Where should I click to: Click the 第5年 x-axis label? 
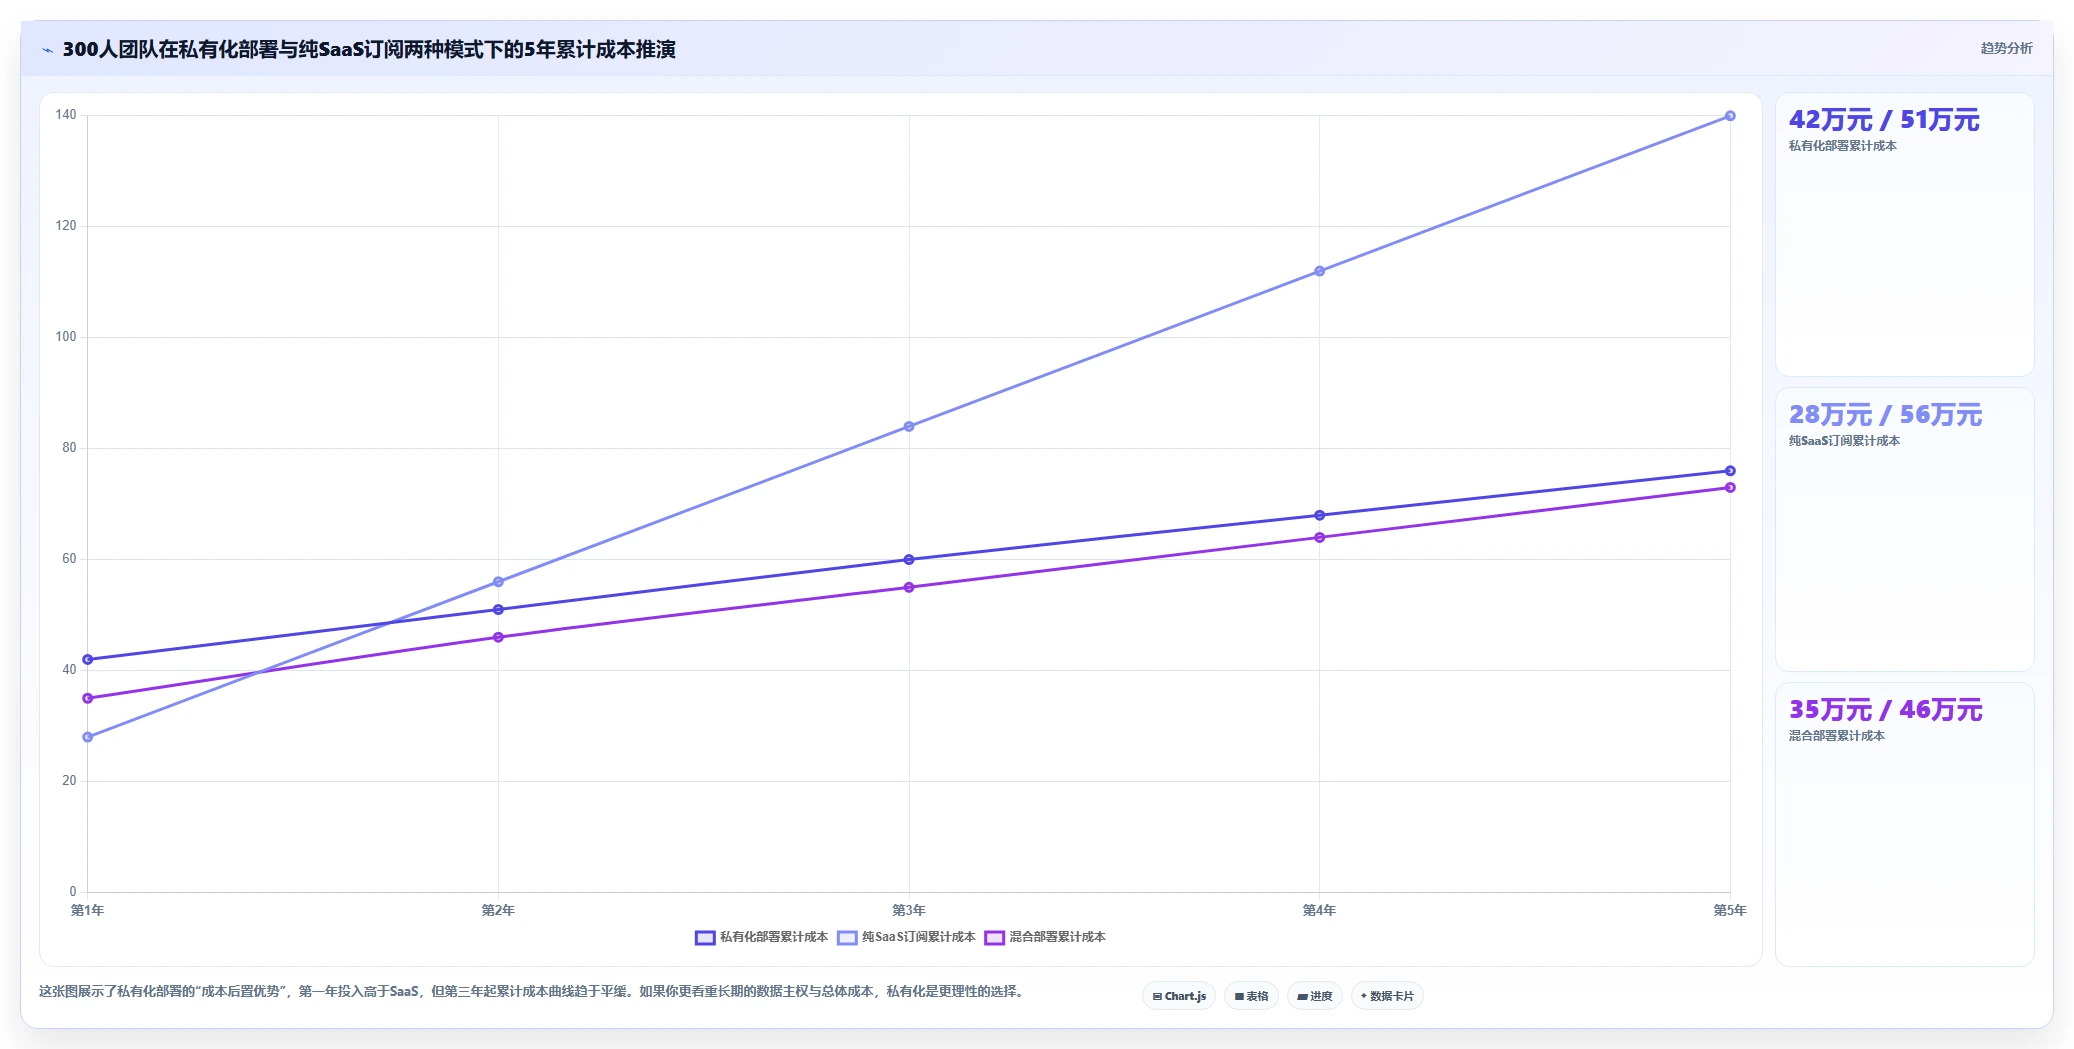click(1730, 911)
